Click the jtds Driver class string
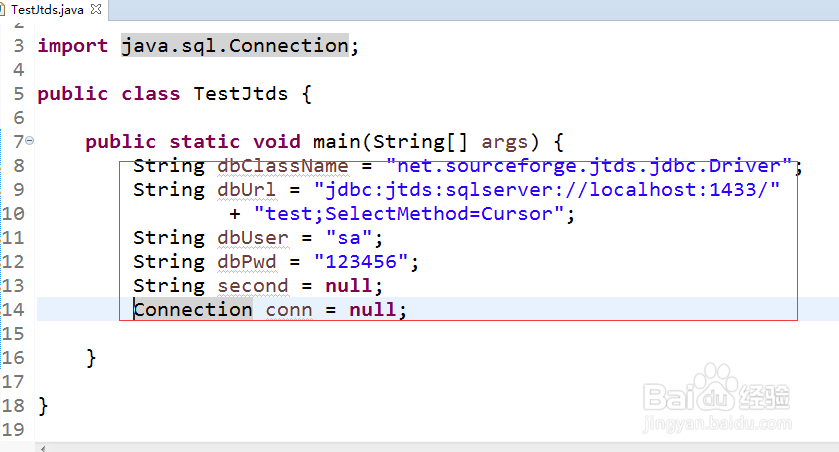Image resolution: width=839 pixels, height=452 pixels. 589,166
